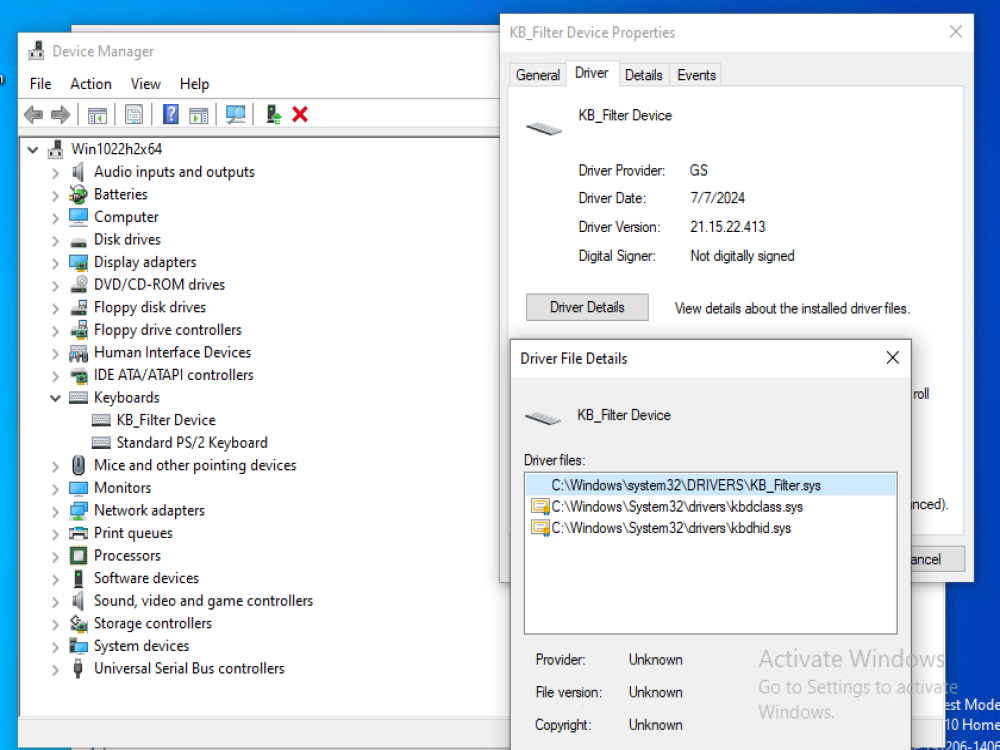The image size is (1000, 750).
Task: Expand the Floppy drive controllers node
Action: pos(55,330)
